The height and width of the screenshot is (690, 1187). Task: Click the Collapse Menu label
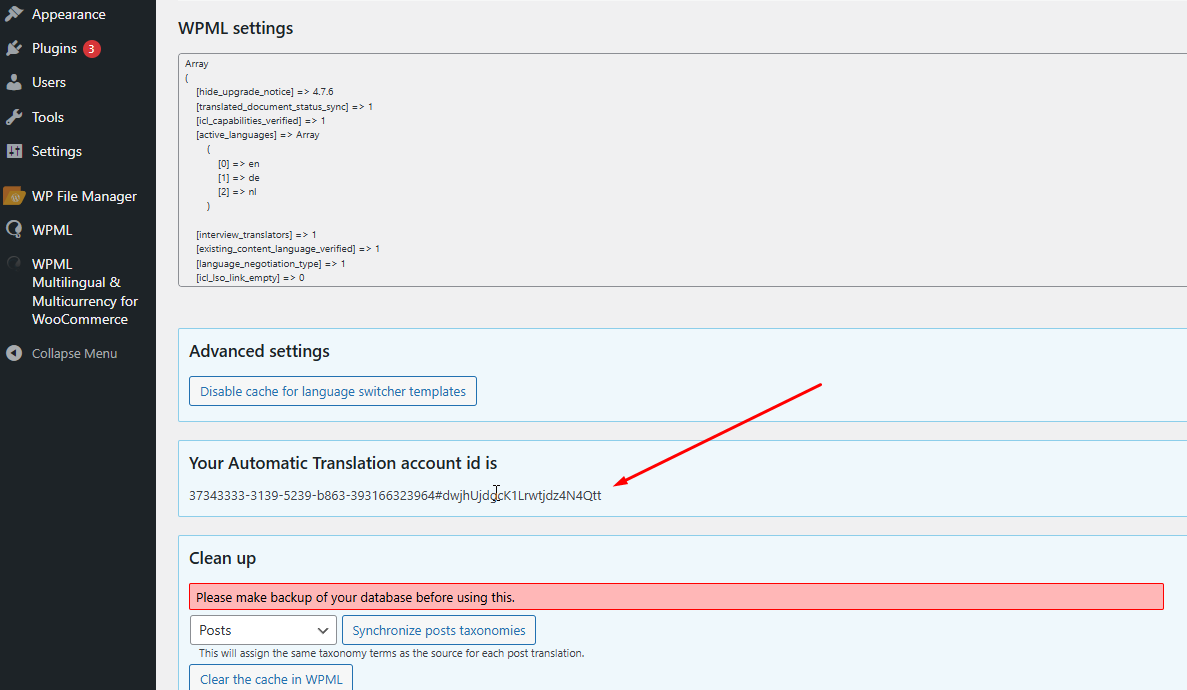coord(74,353)
